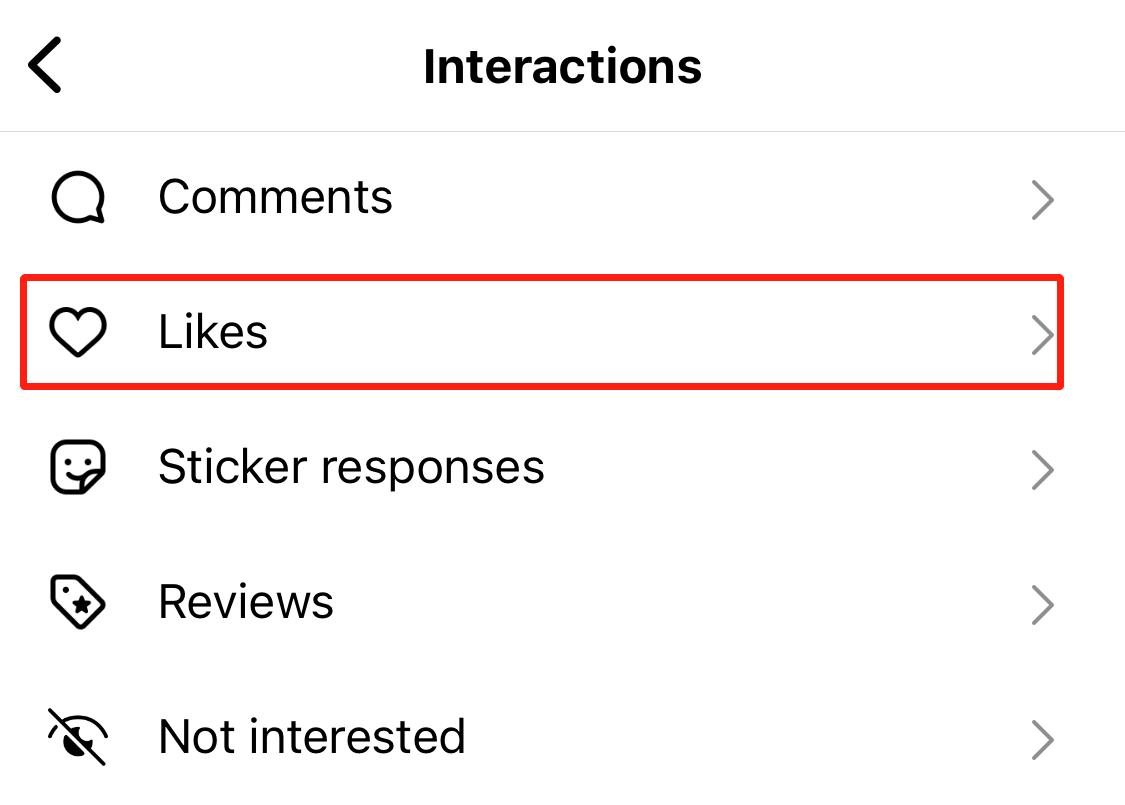Expand Comments with its right chevron
The width and height of the screenshot is (1125, 805).
coord(1042,201)
